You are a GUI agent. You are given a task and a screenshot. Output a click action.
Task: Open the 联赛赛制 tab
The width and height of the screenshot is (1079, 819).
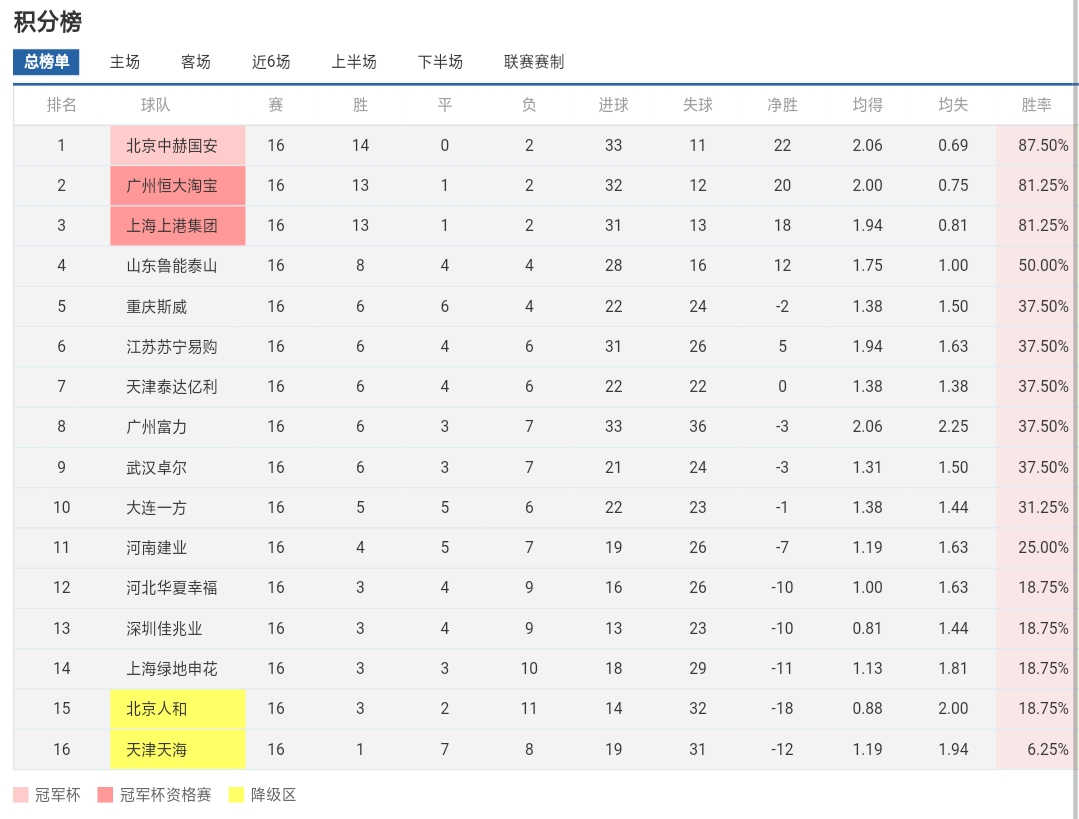click(x=533, y=62)
